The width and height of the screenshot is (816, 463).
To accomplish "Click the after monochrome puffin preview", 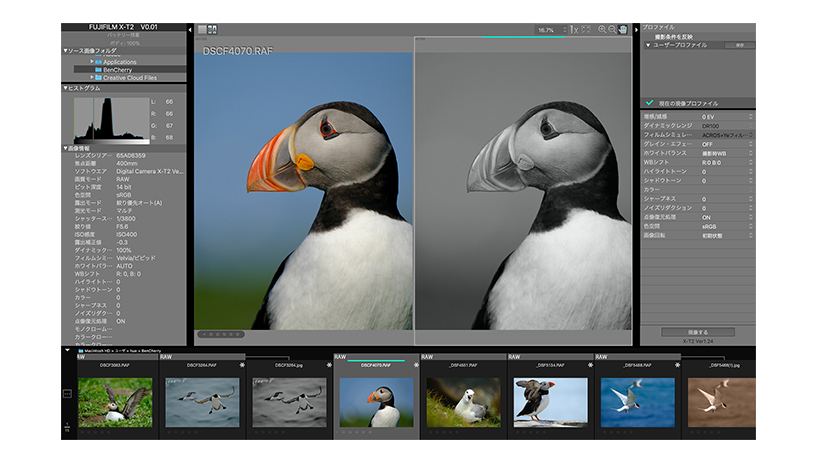I will (523, 191).
